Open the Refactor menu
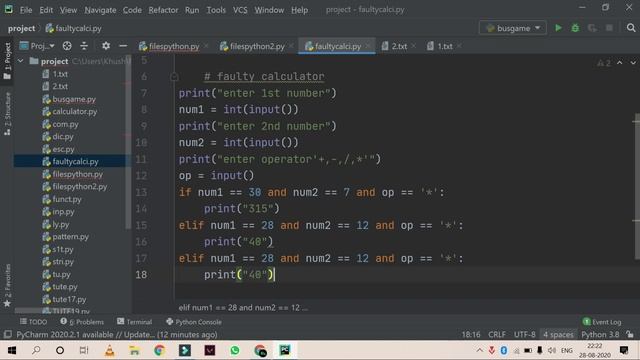The width and height of the screenshot is (640, 360). 163,10
